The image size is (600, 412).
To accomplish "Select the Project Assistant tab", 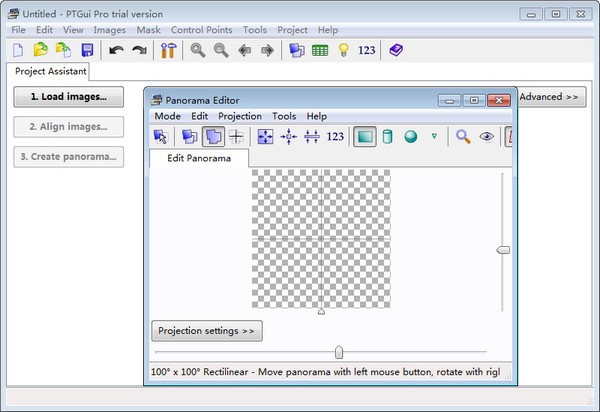I will (51, 71).
